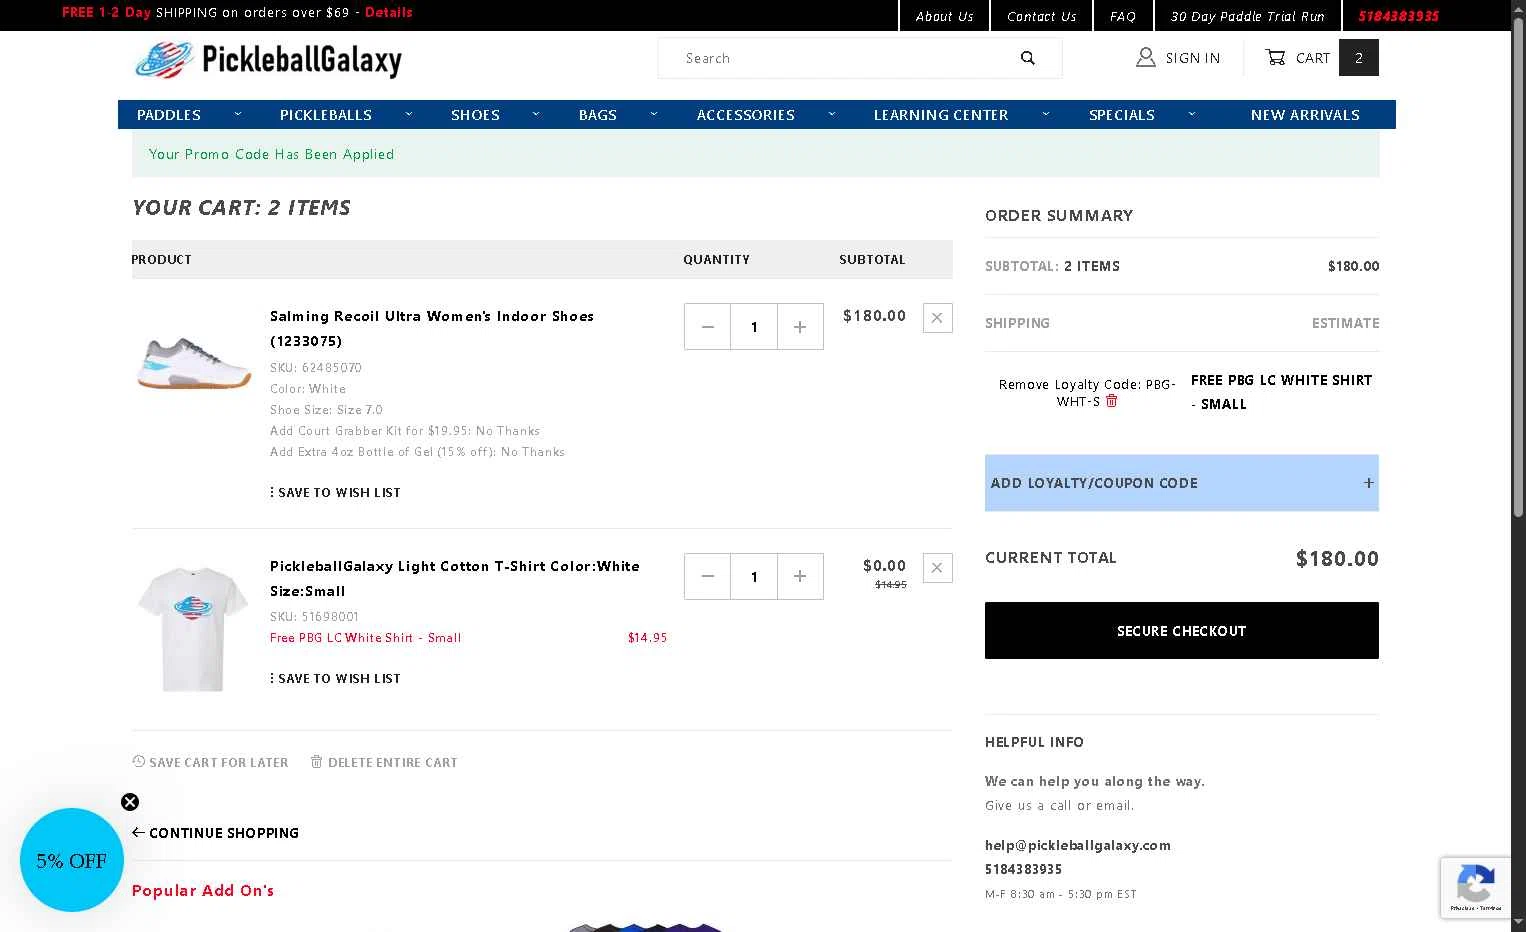Click the T-Shirt quantity field

coord(754,577)
